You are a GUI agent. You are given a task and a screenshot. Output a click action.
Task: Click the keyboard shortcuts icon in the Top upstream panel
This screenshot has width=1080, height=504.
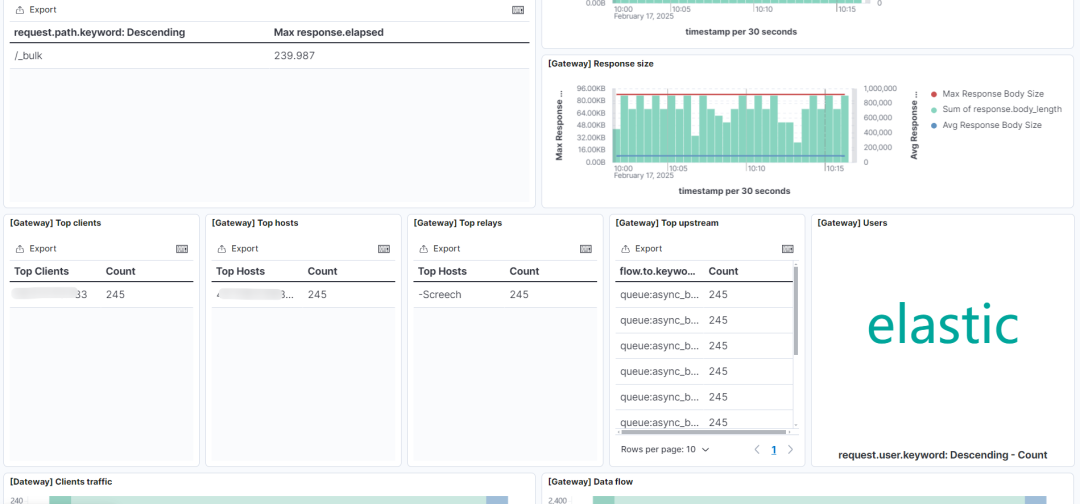(x=787, y=249)
